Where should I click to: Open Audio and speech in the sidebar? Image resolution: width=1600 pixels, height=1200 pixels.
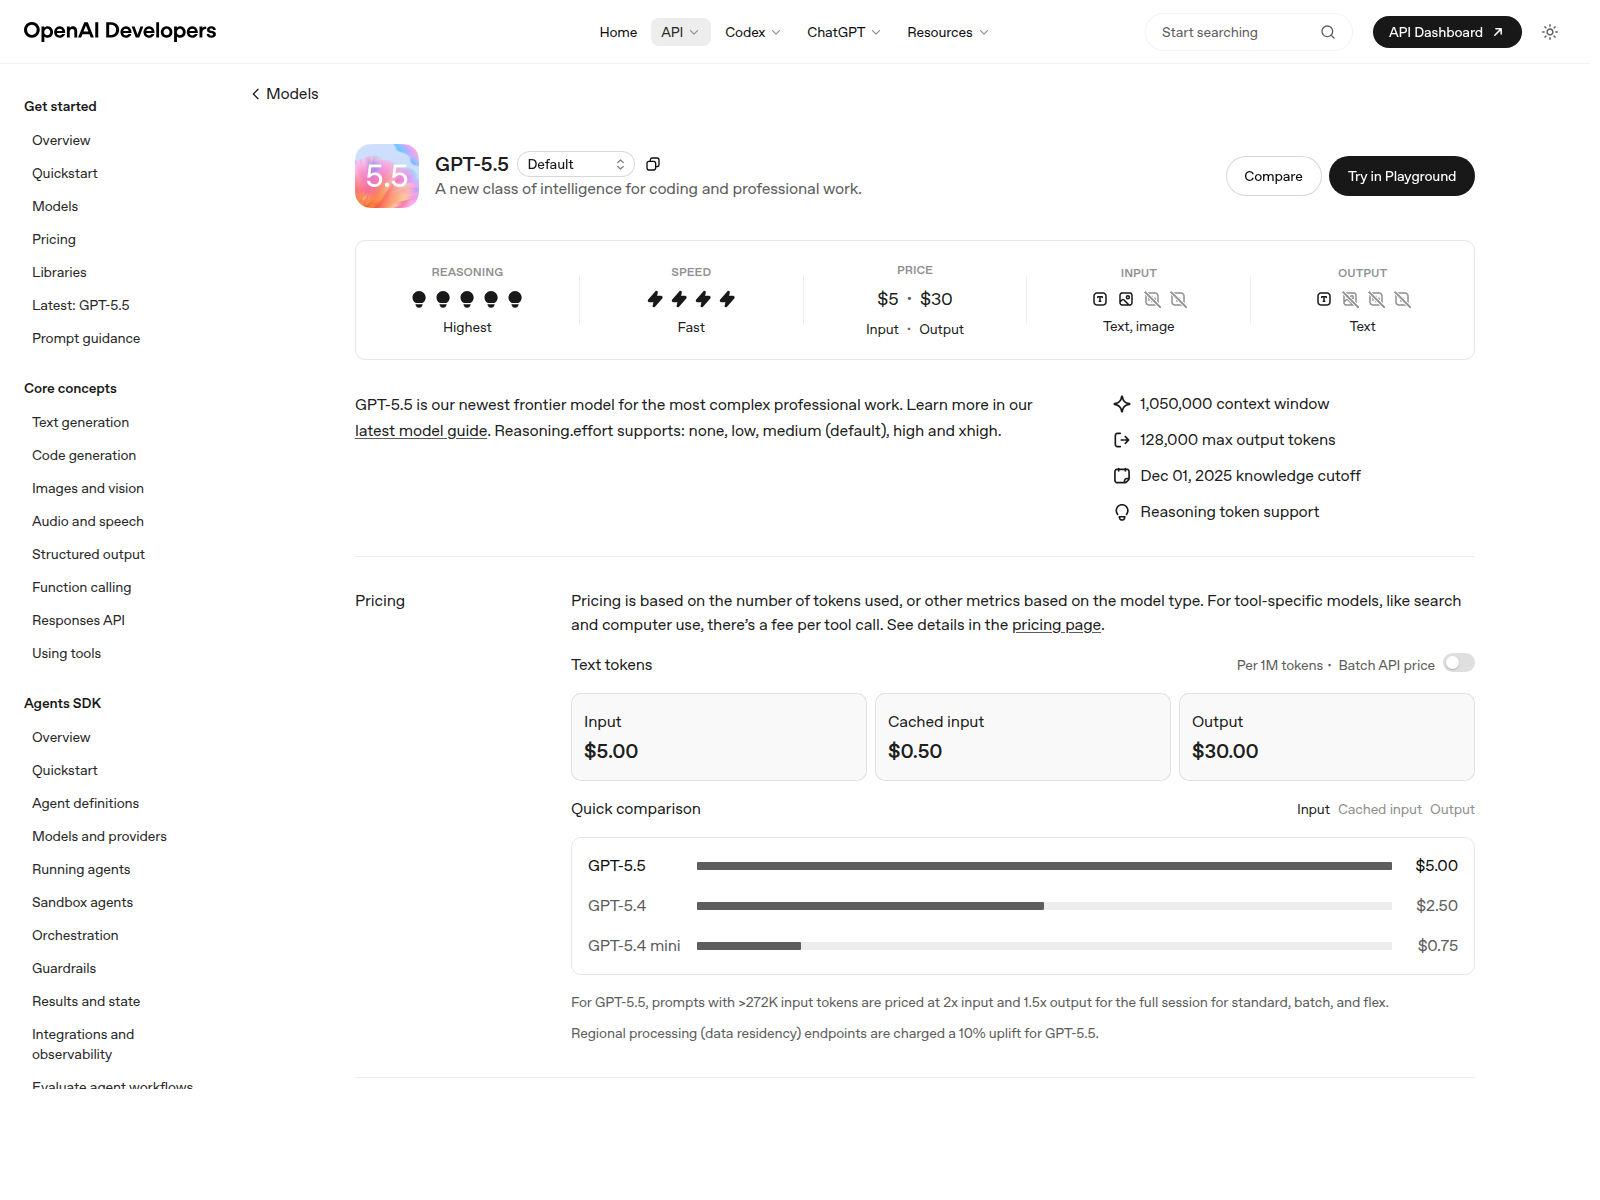tap(88, 521)
